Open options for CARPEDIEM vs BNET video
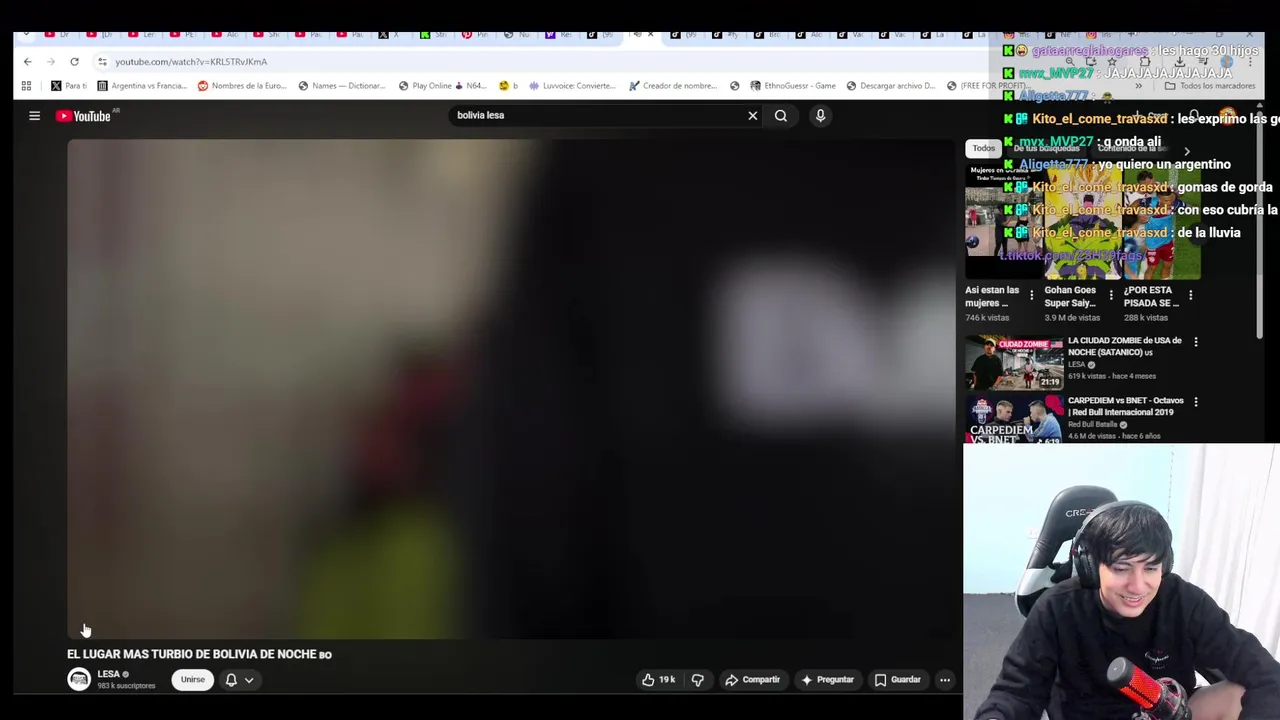The height and width of the screenshot is (720, 1280). 1196,402
